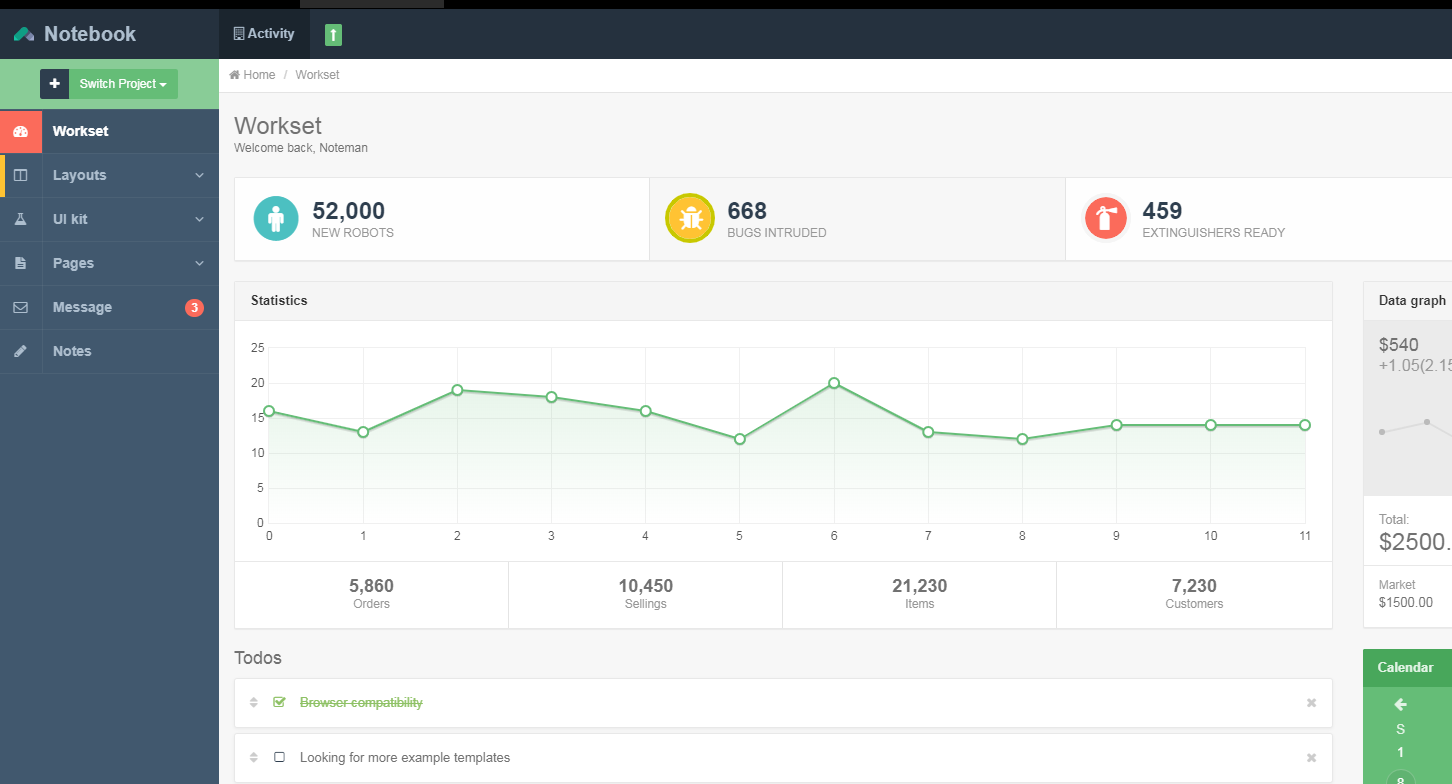Click the Notes pencil icon in sidebar

[21, 352]
